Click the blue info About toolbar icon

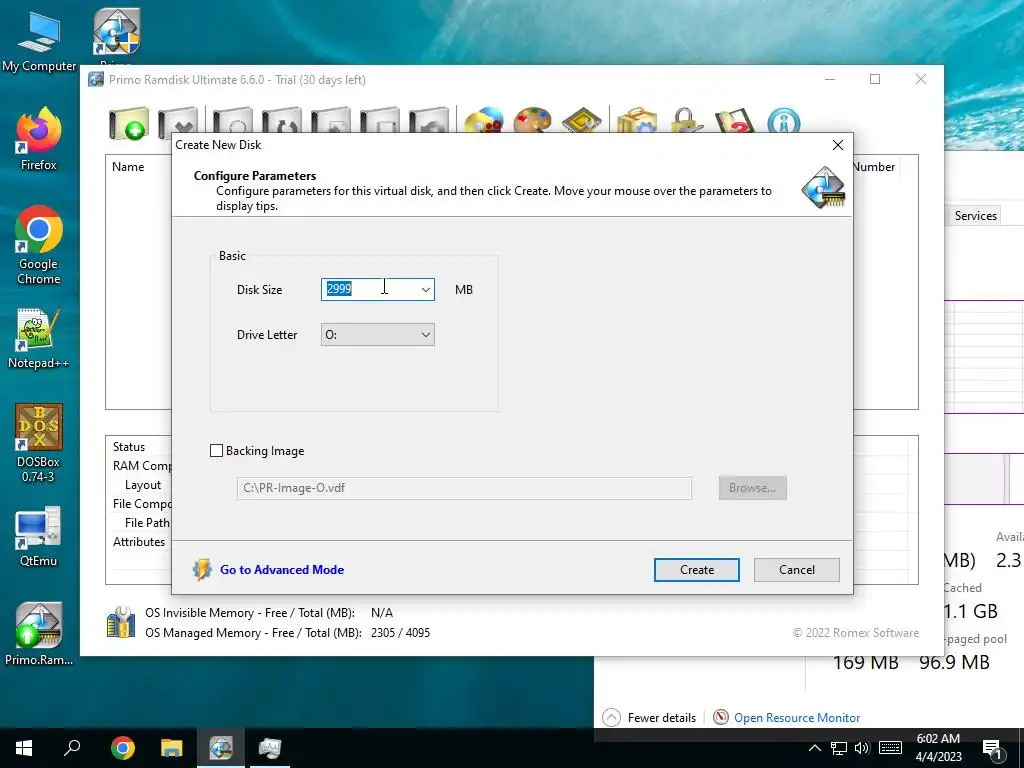tap(784, 121)
